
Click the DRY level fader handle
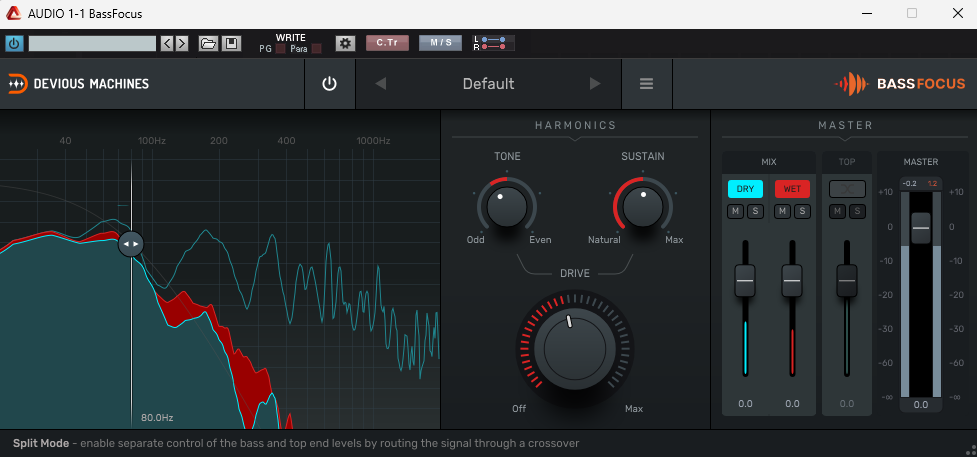click(x=745, y=281)
